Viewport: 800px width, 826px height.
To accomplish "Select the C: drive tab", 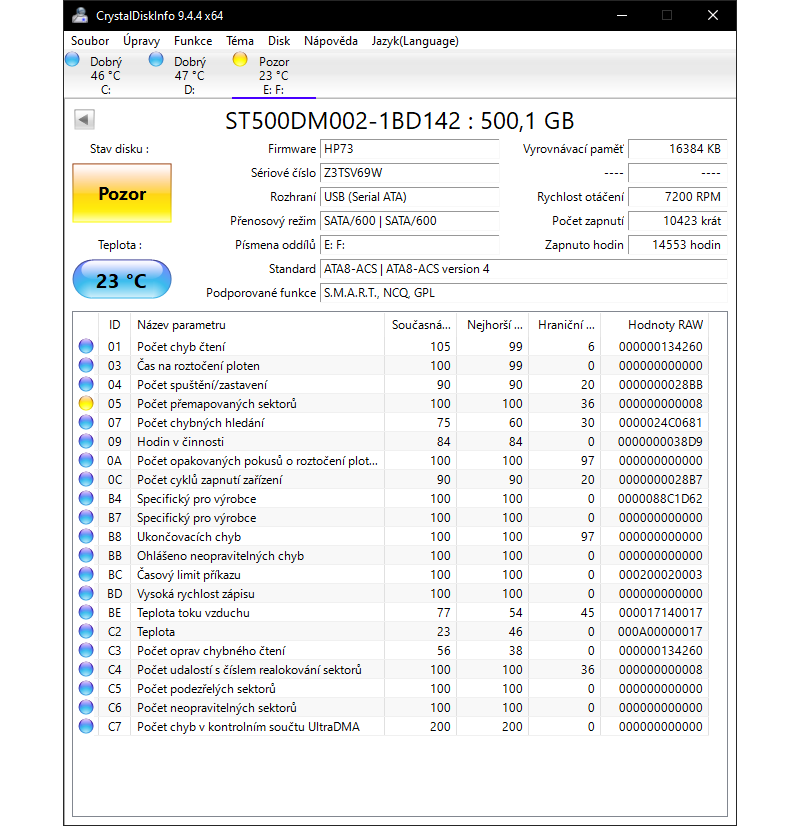I will [x=105, y=75].
